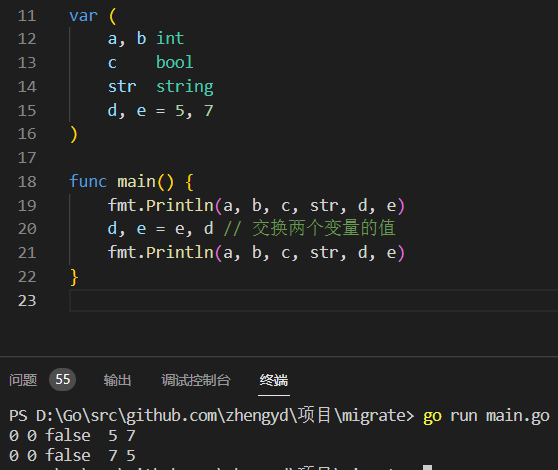Click 'main()' function name on line 18
The height and width of the screenshot is (470, 558).
pos(146,182)
